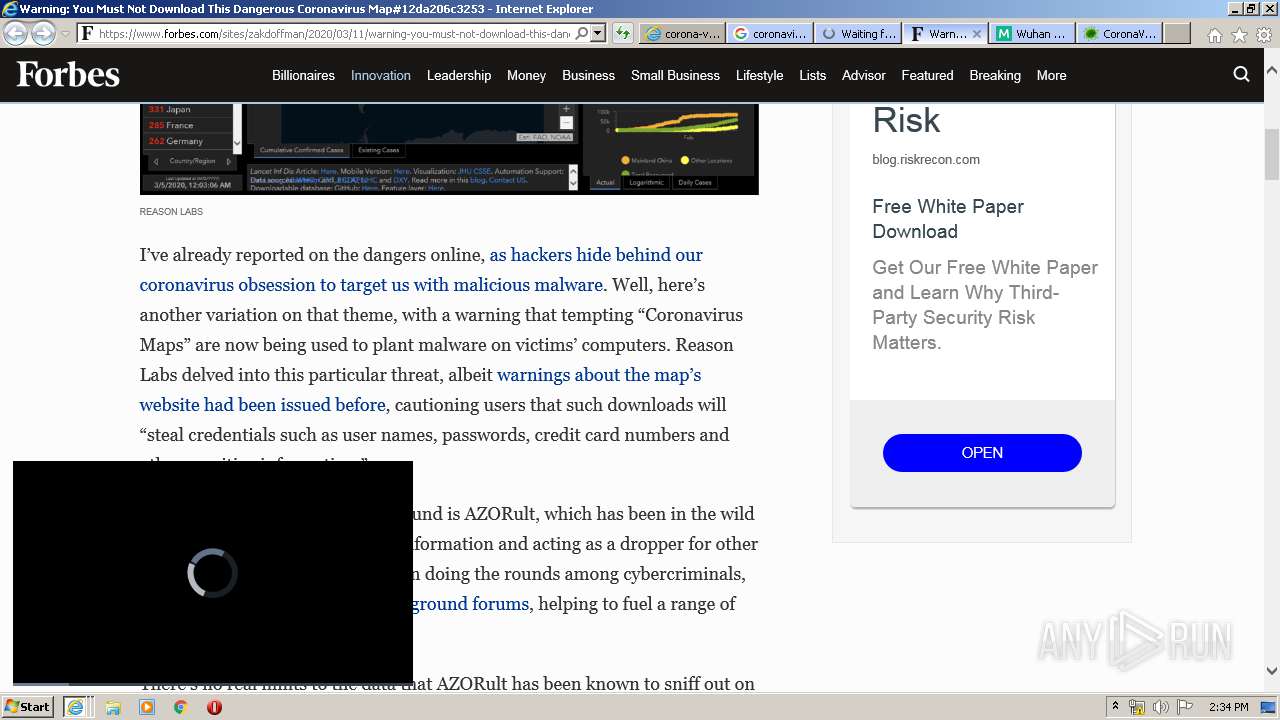Open link about hackers hiding behind coronavirus obsession
The height and width of the screenshot is (720, 1280).
pyautogui.click(x=421, y=270)
